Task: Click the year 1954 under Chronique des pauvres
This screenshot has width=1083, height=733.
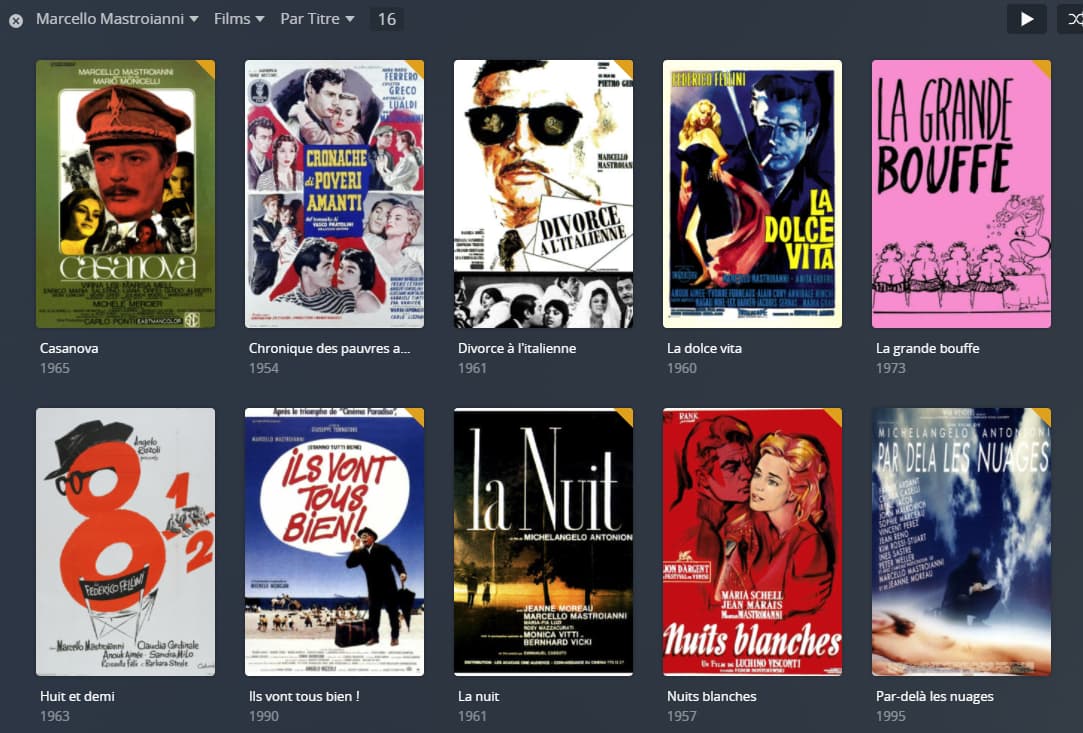Action: pos(264,368)
